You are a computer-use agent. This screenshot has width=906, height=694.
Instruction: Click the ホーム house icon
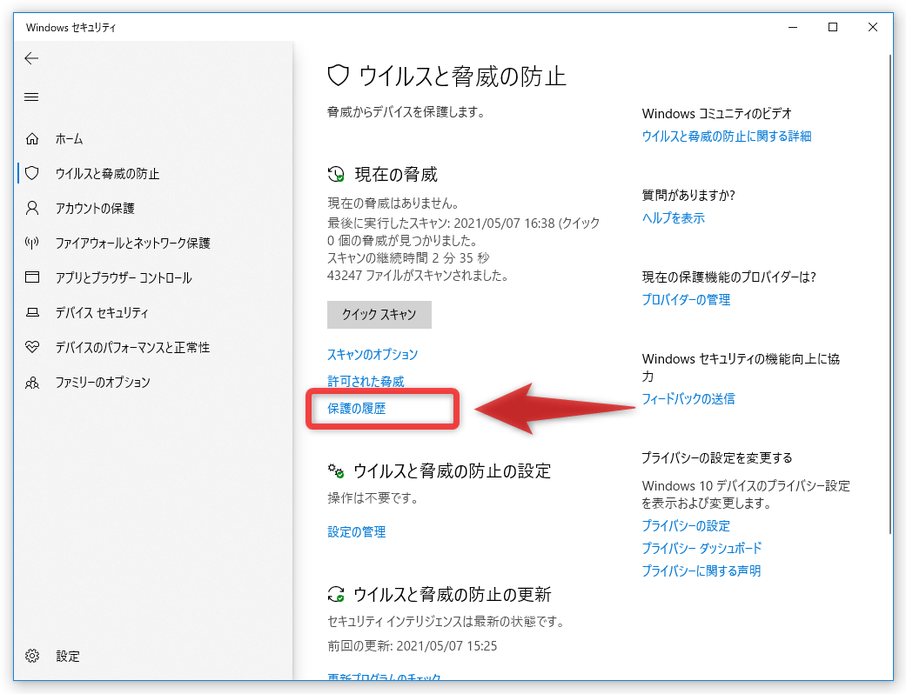32,139
